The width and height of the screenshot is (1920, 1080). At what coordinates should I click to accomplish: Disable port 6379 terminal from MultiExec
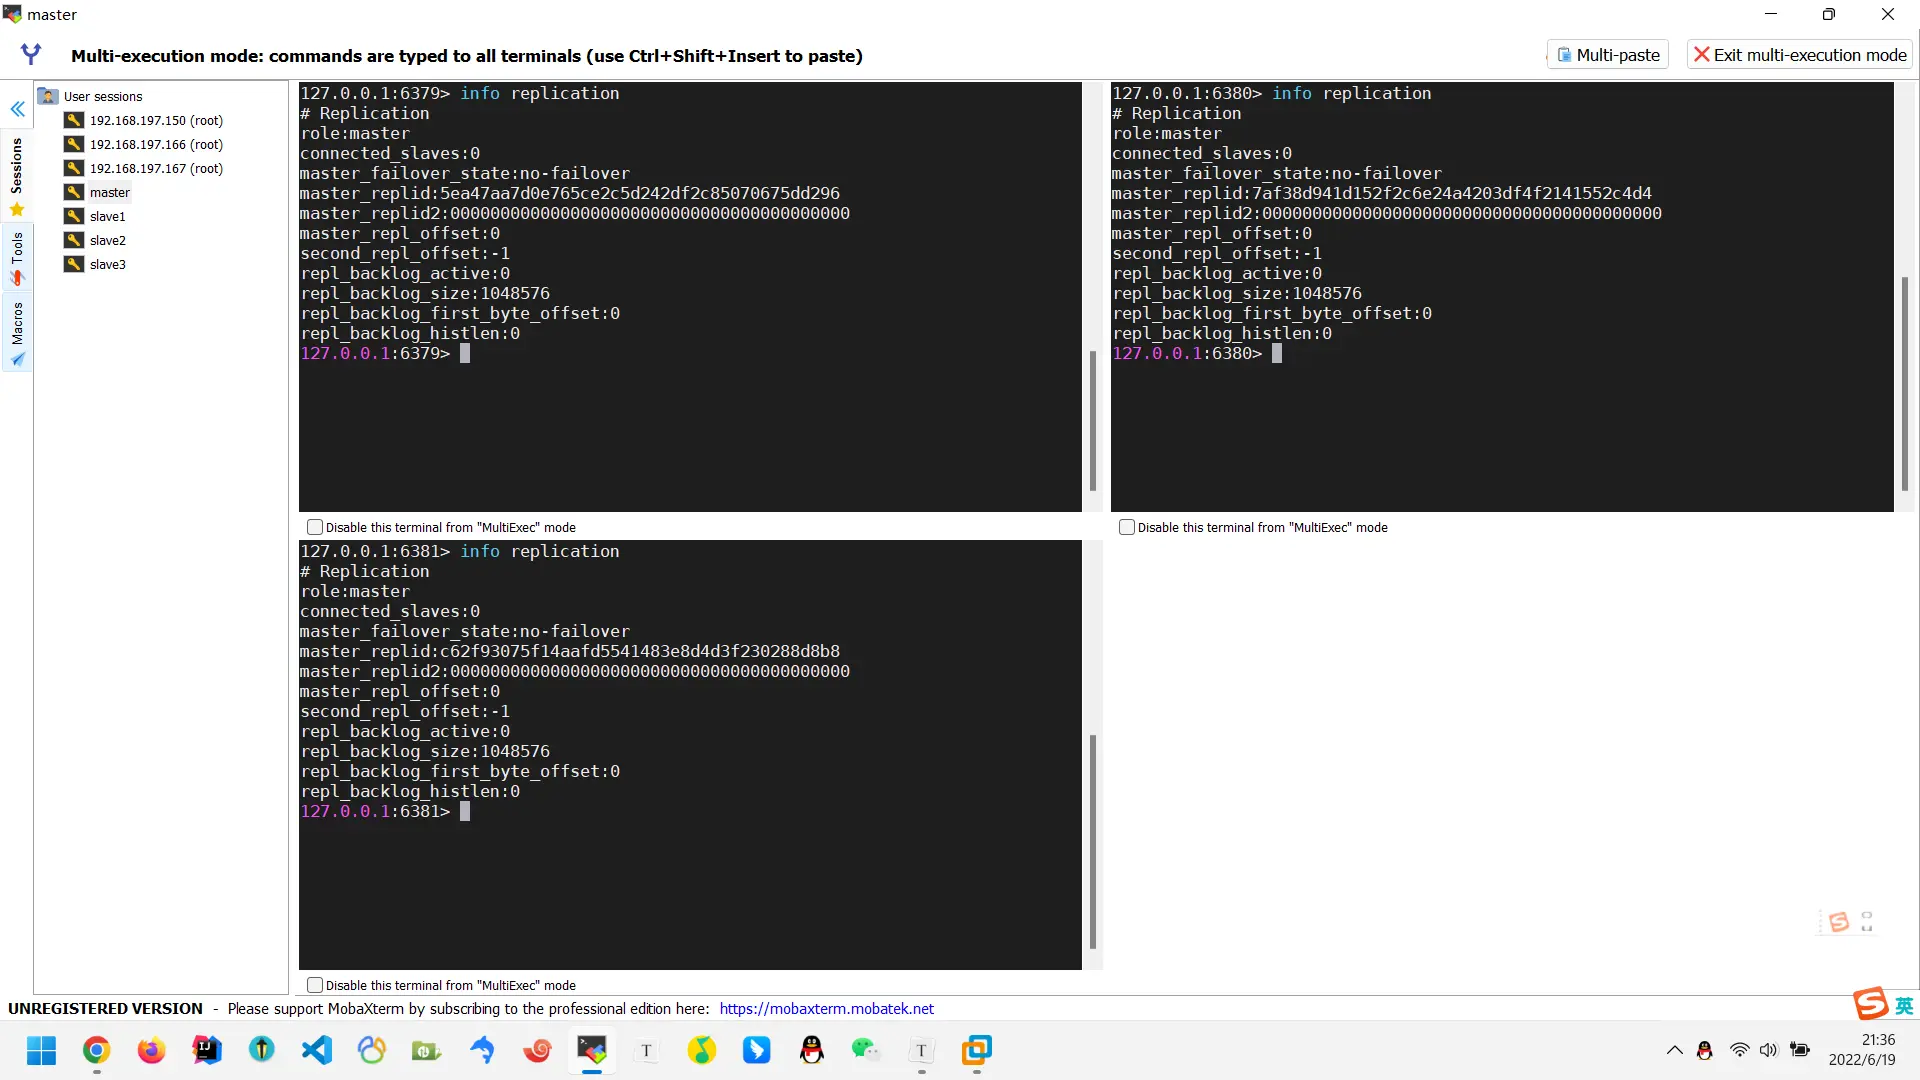[315, 527]
